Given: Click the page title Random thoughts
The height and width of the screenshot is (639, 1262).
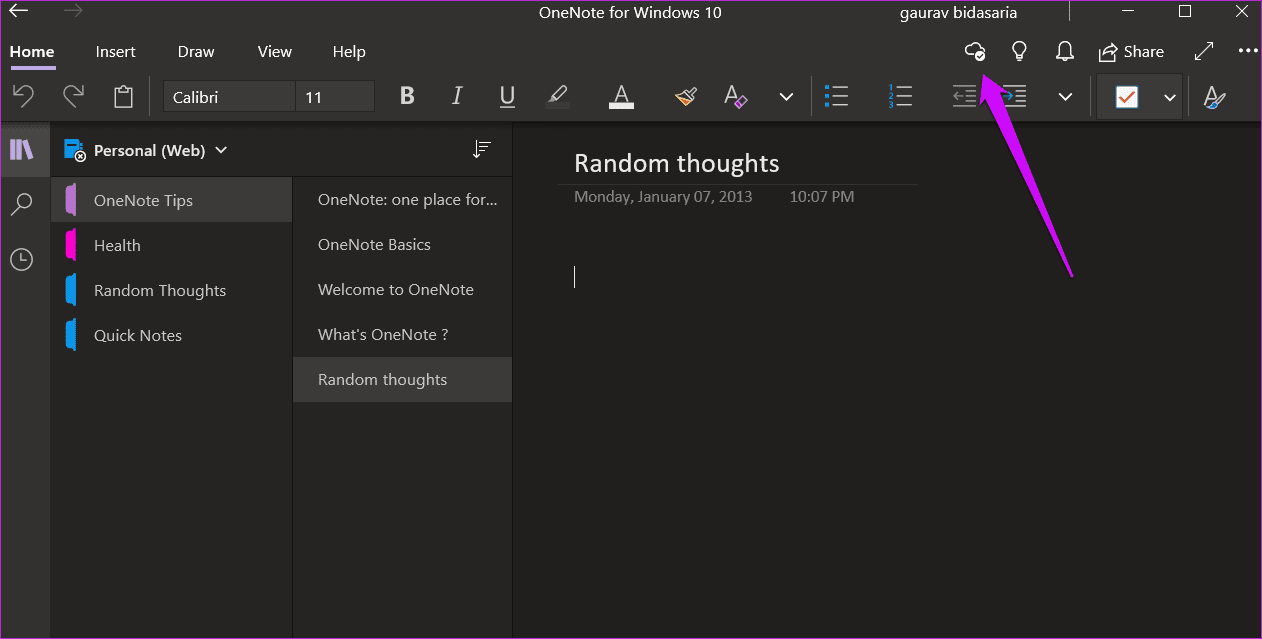Looking at the screenshot, I should pos(677,163).
